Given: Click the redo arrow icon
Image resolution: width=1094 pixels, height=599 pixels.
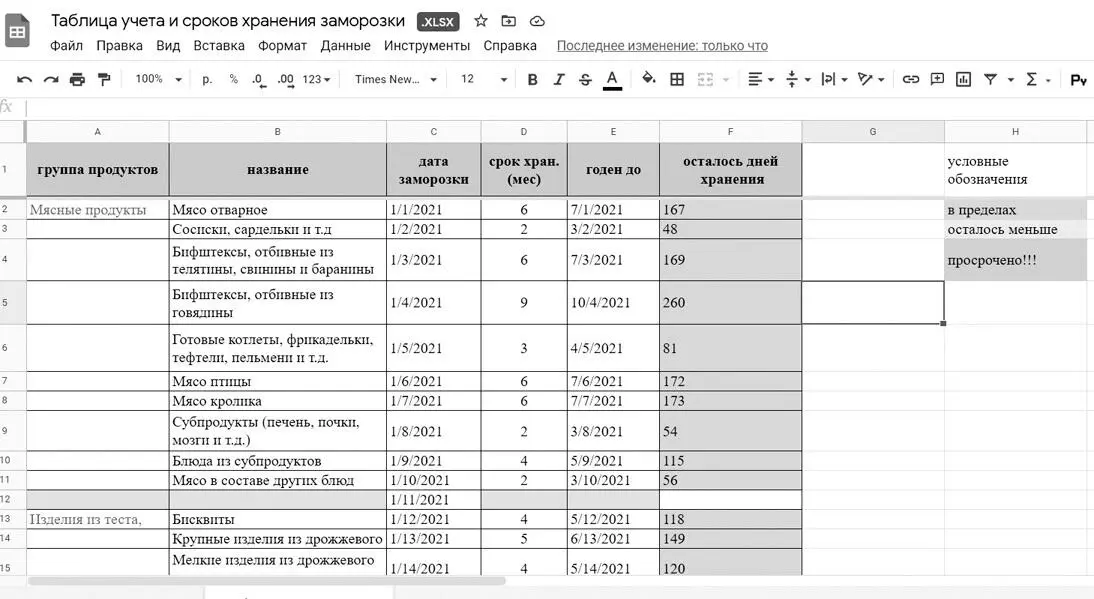Looking at the screenshot, I should click(x=51, y=79).
